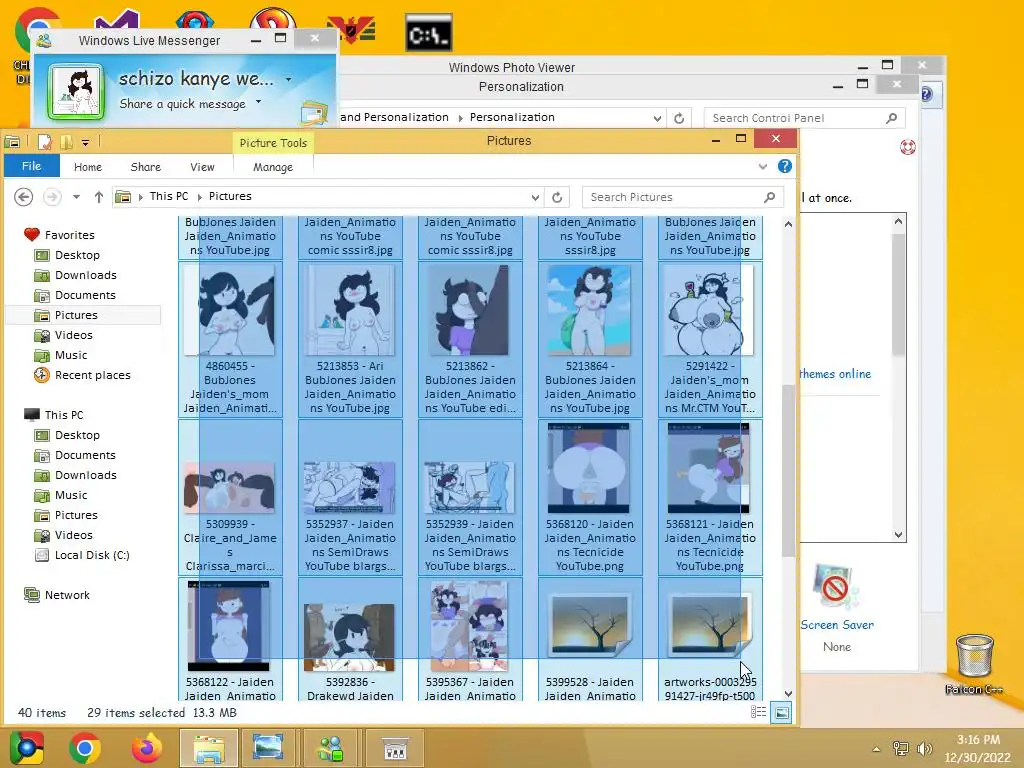The image size is (1024, 768).
Task: Switch to the View ribbon tab
Action: (x=202, y=167)
